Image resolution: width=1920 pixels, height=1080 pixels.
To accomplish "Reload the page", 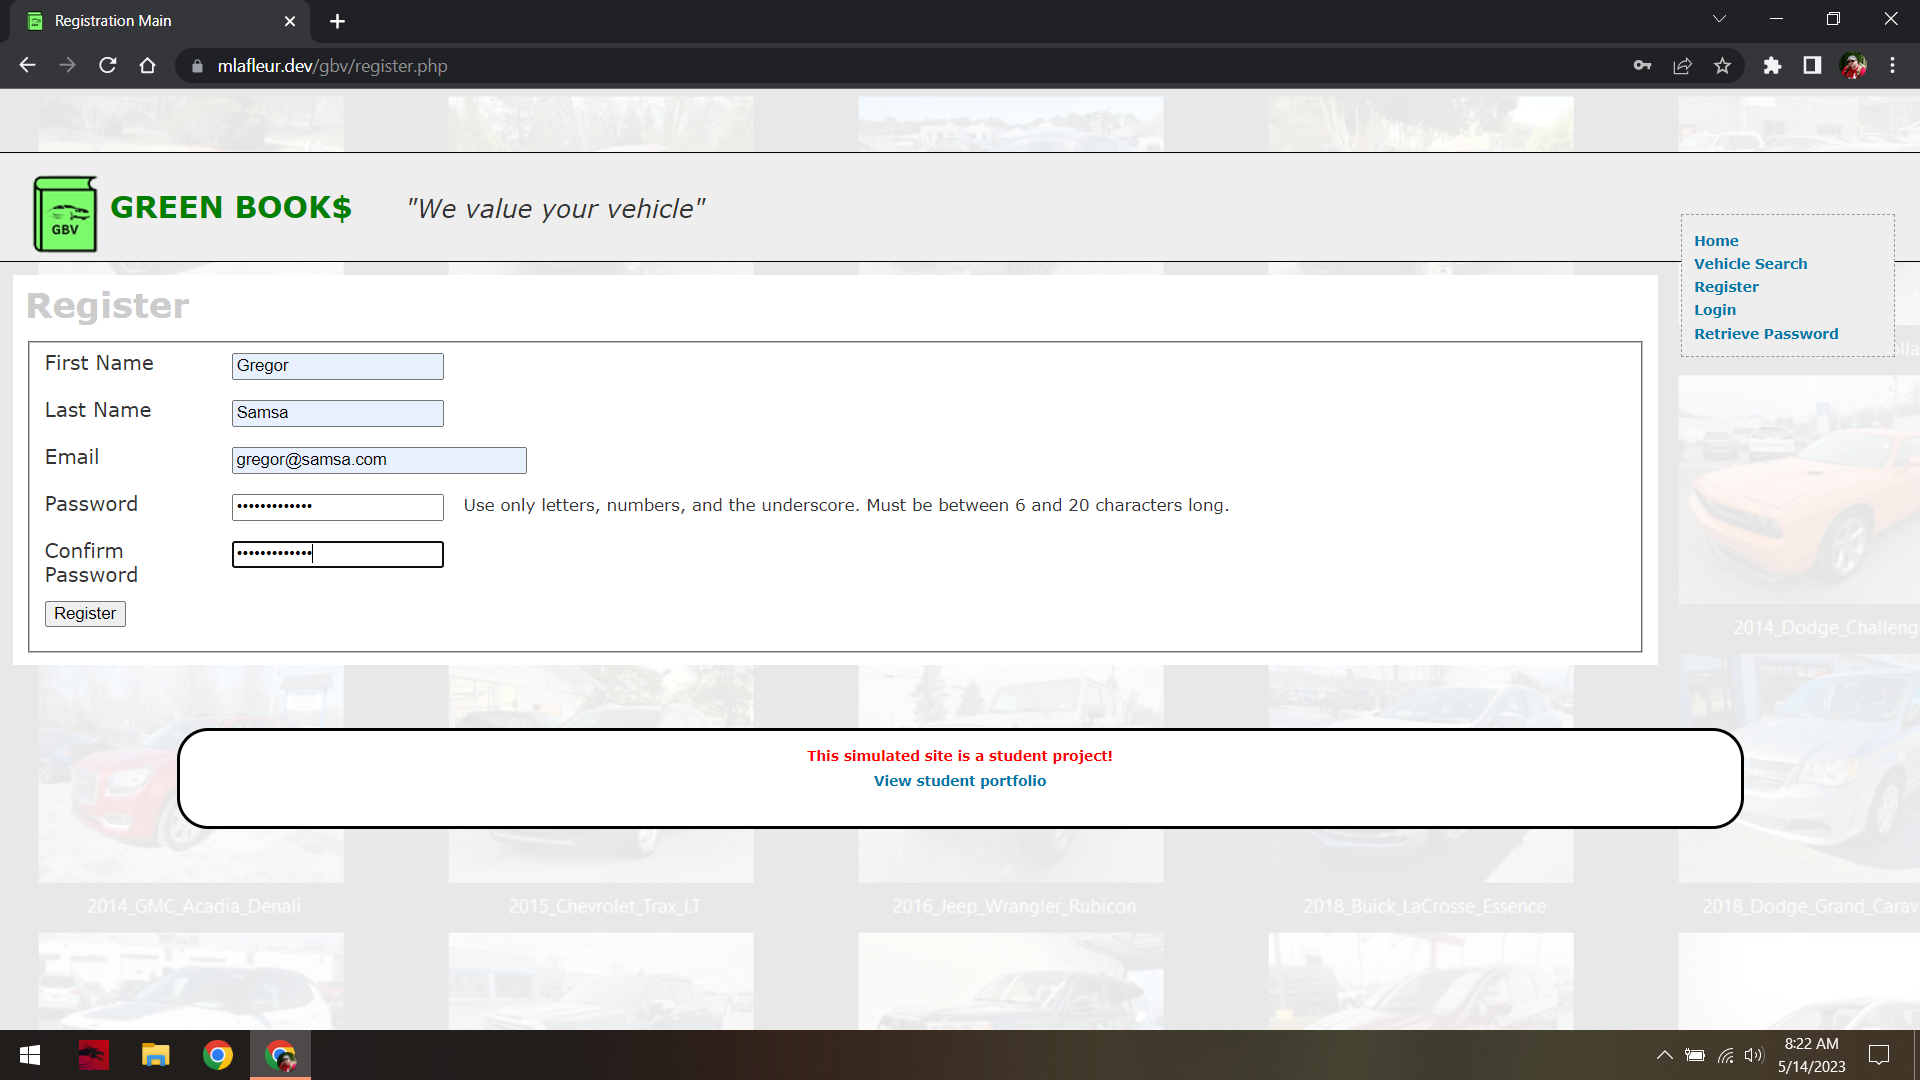I will click(x=108, y=66).
